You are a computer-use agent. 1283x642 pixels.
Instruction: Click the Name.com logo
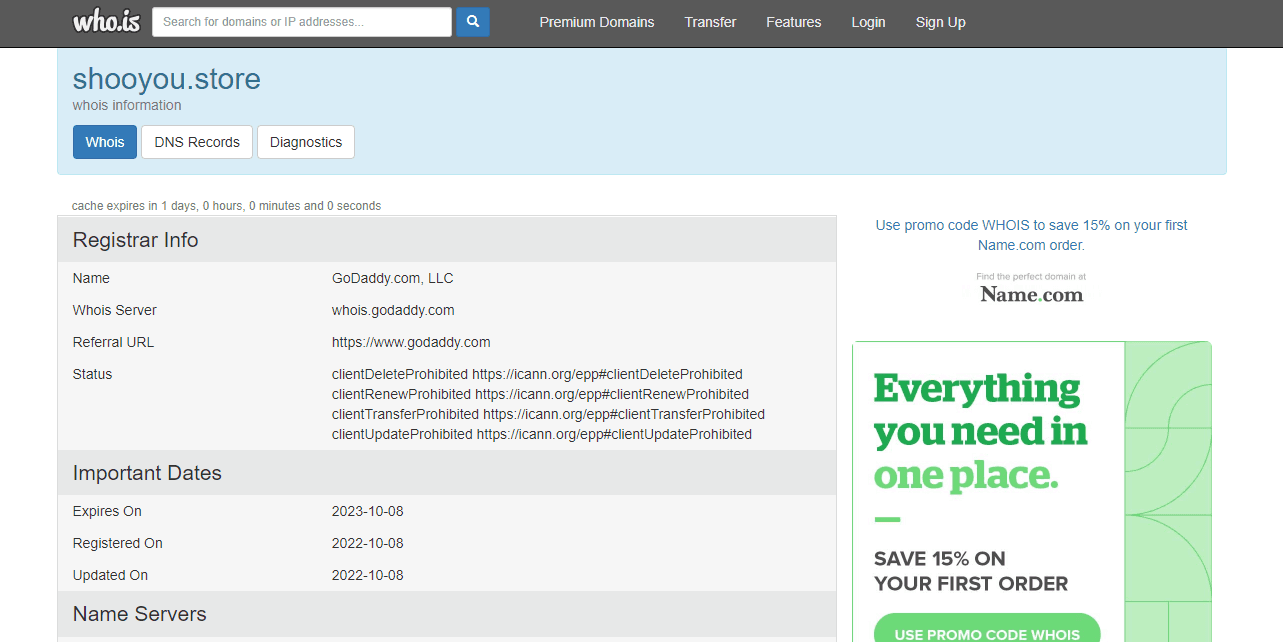[1031, 294]
